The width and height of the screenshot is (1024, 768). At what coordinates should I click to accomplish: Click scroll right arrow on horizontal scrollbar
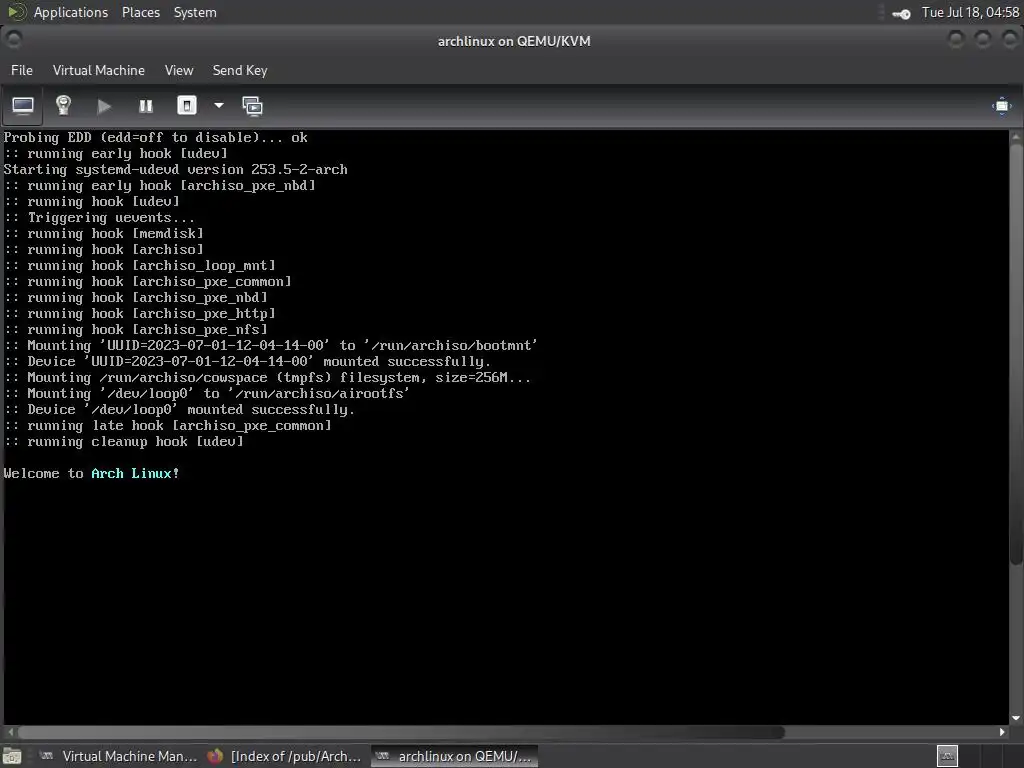[1002, 732]
